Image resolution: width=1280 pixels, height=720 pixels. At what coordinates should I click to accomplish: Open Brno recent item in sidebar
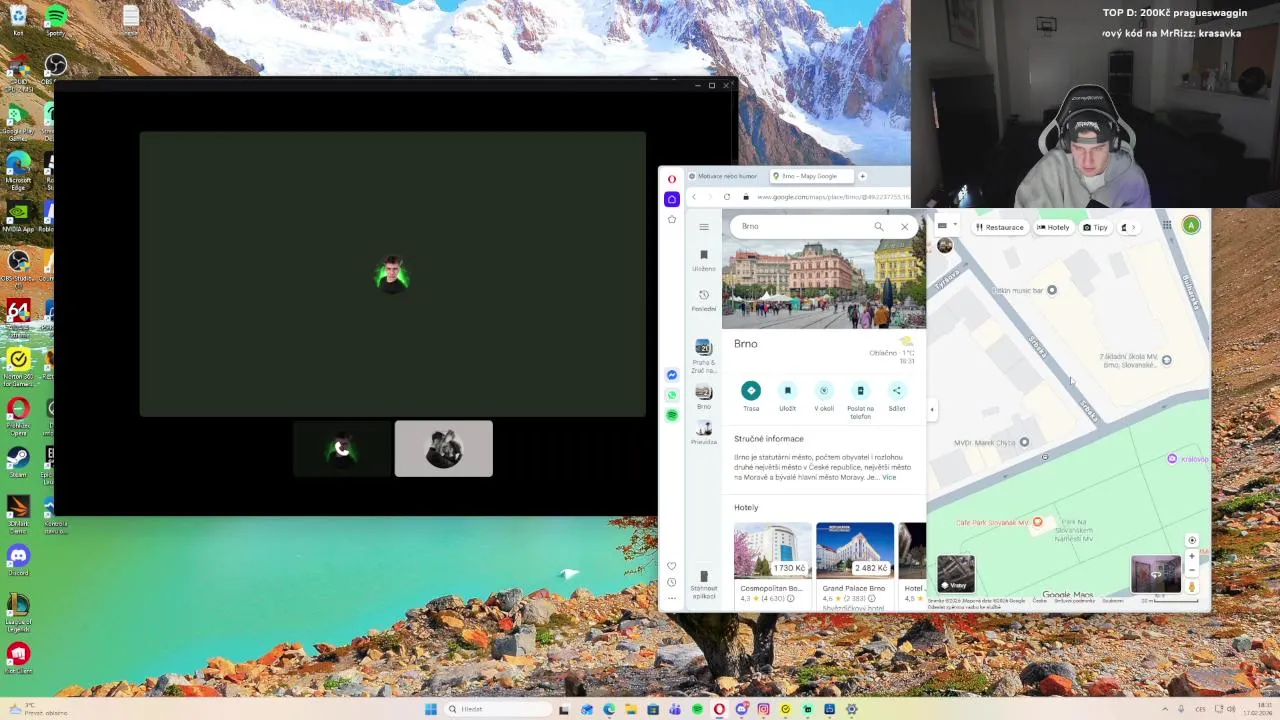tap(704, 397)
